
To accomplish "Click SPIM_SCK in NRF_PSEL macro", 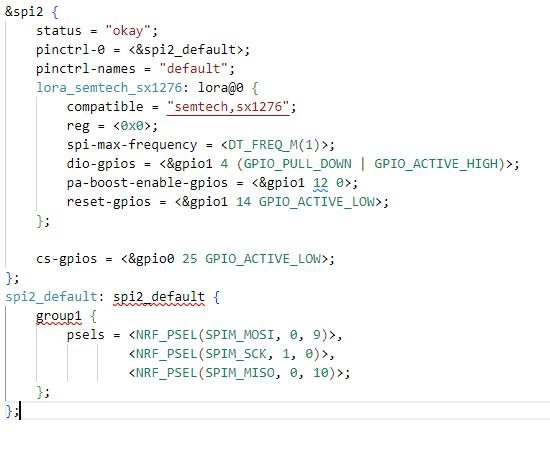I will tap(236, 353).
